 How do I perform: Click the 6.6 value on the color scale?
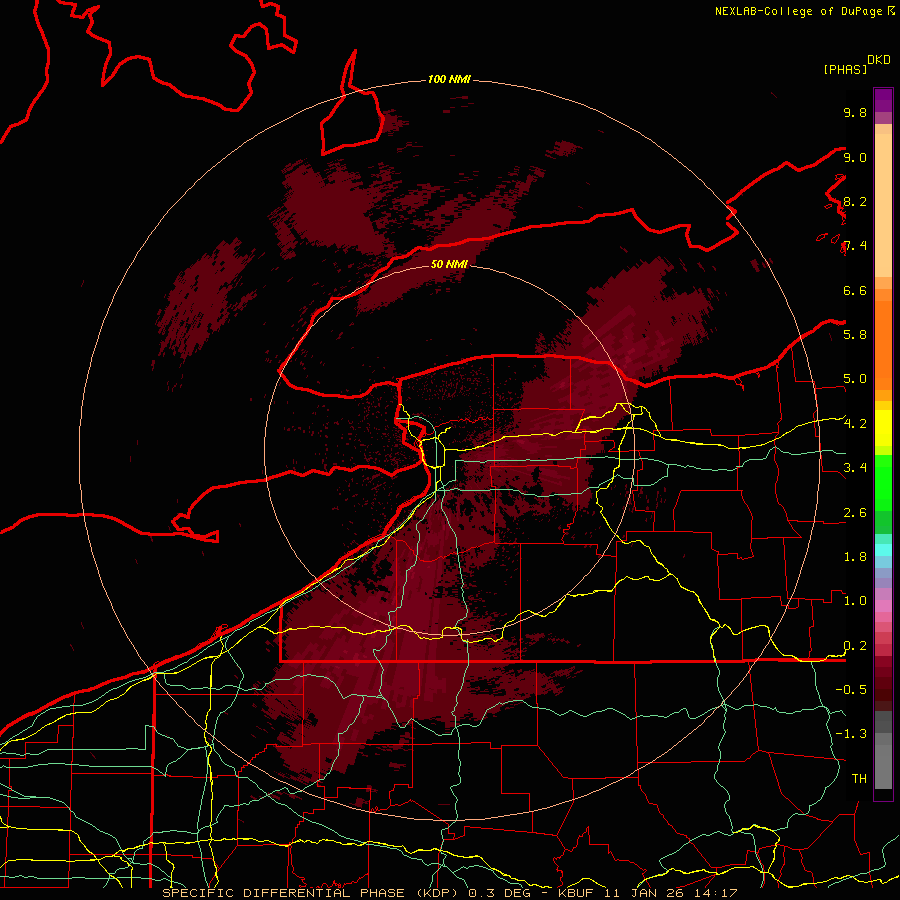coord(855,290)
